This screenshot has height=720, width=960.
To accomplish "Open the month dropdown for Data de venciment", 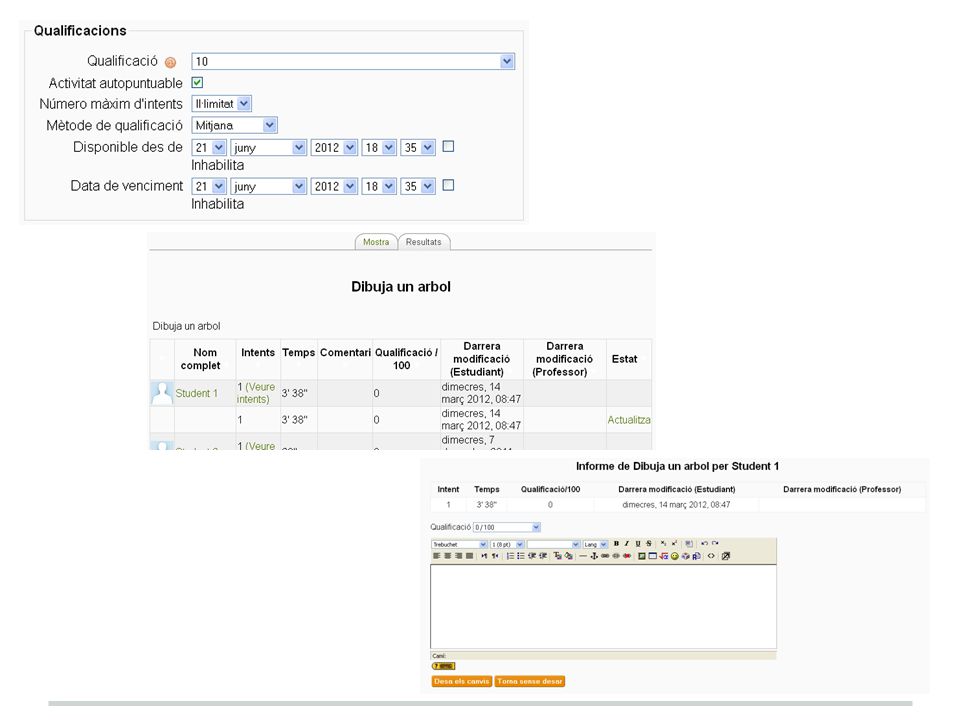I will [268, 186].
